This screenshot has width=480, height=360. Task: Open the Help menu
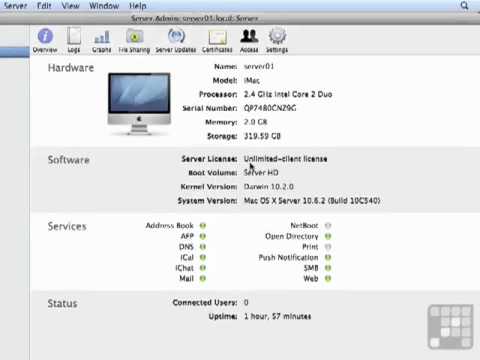tap(138, 6)
